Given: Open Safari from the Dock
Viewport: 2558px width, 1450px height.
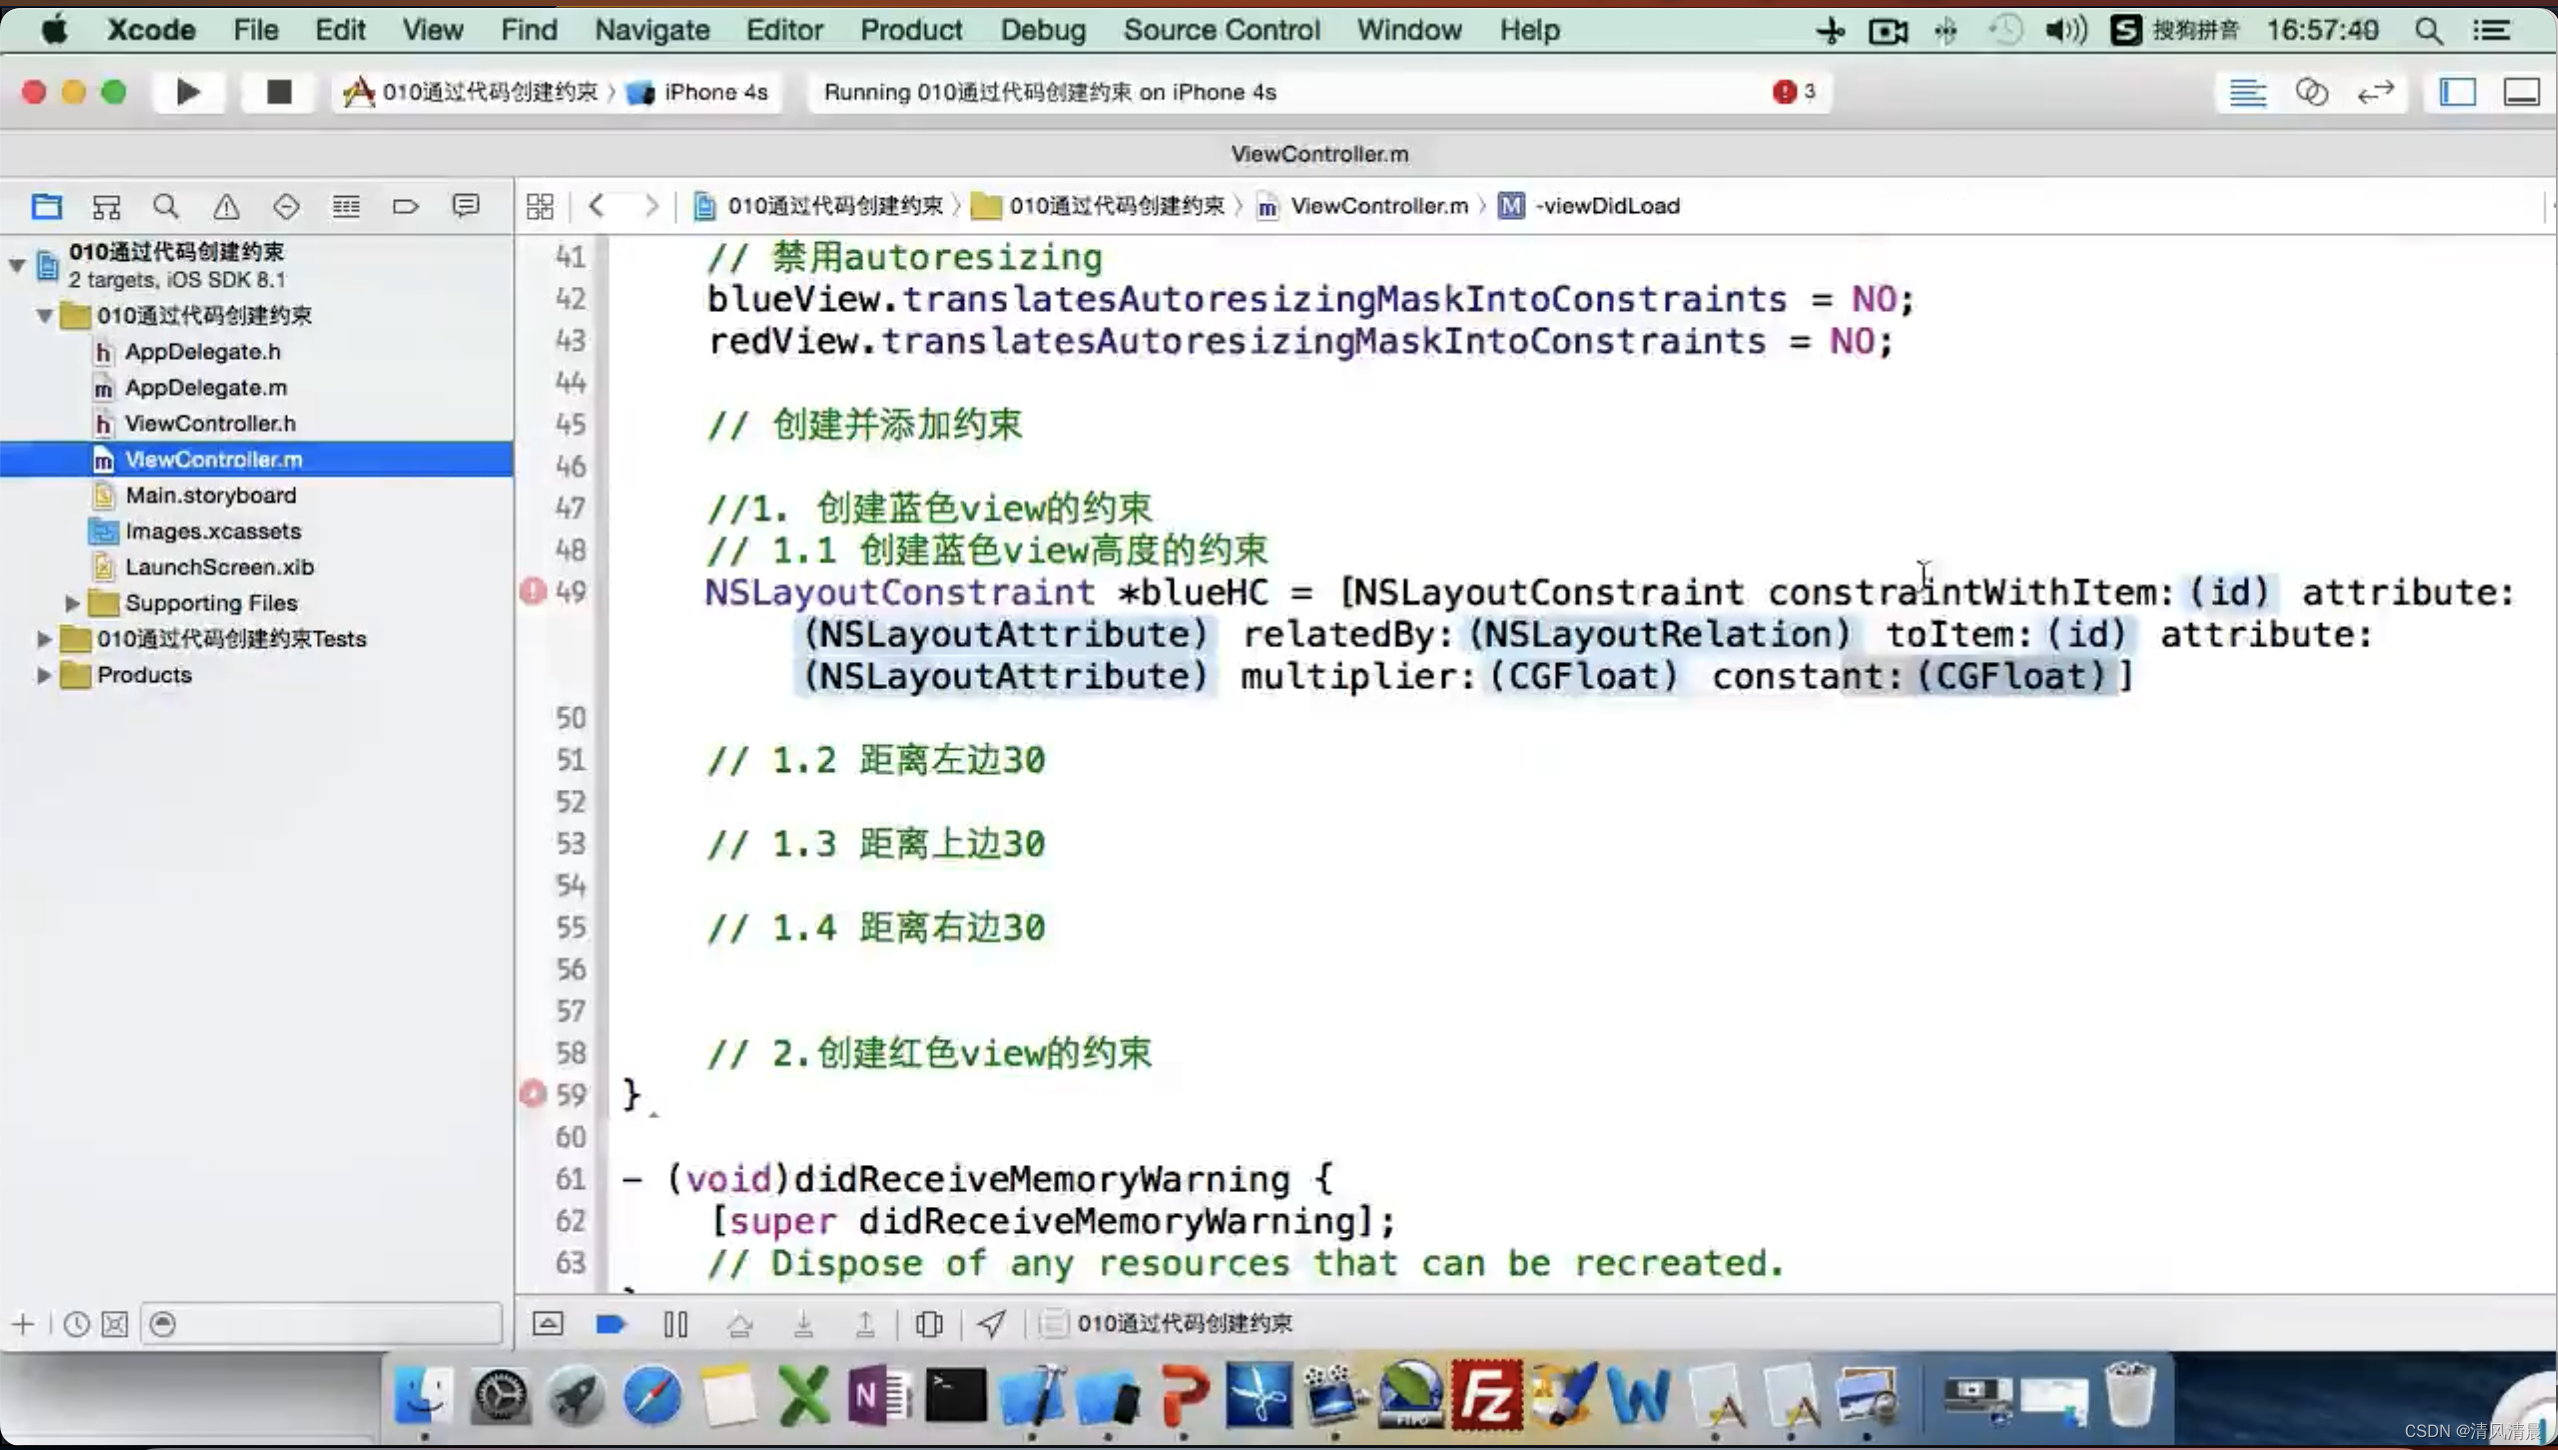Looking at the screenshot, I should pyautogui.click(x=652, y=1394).
